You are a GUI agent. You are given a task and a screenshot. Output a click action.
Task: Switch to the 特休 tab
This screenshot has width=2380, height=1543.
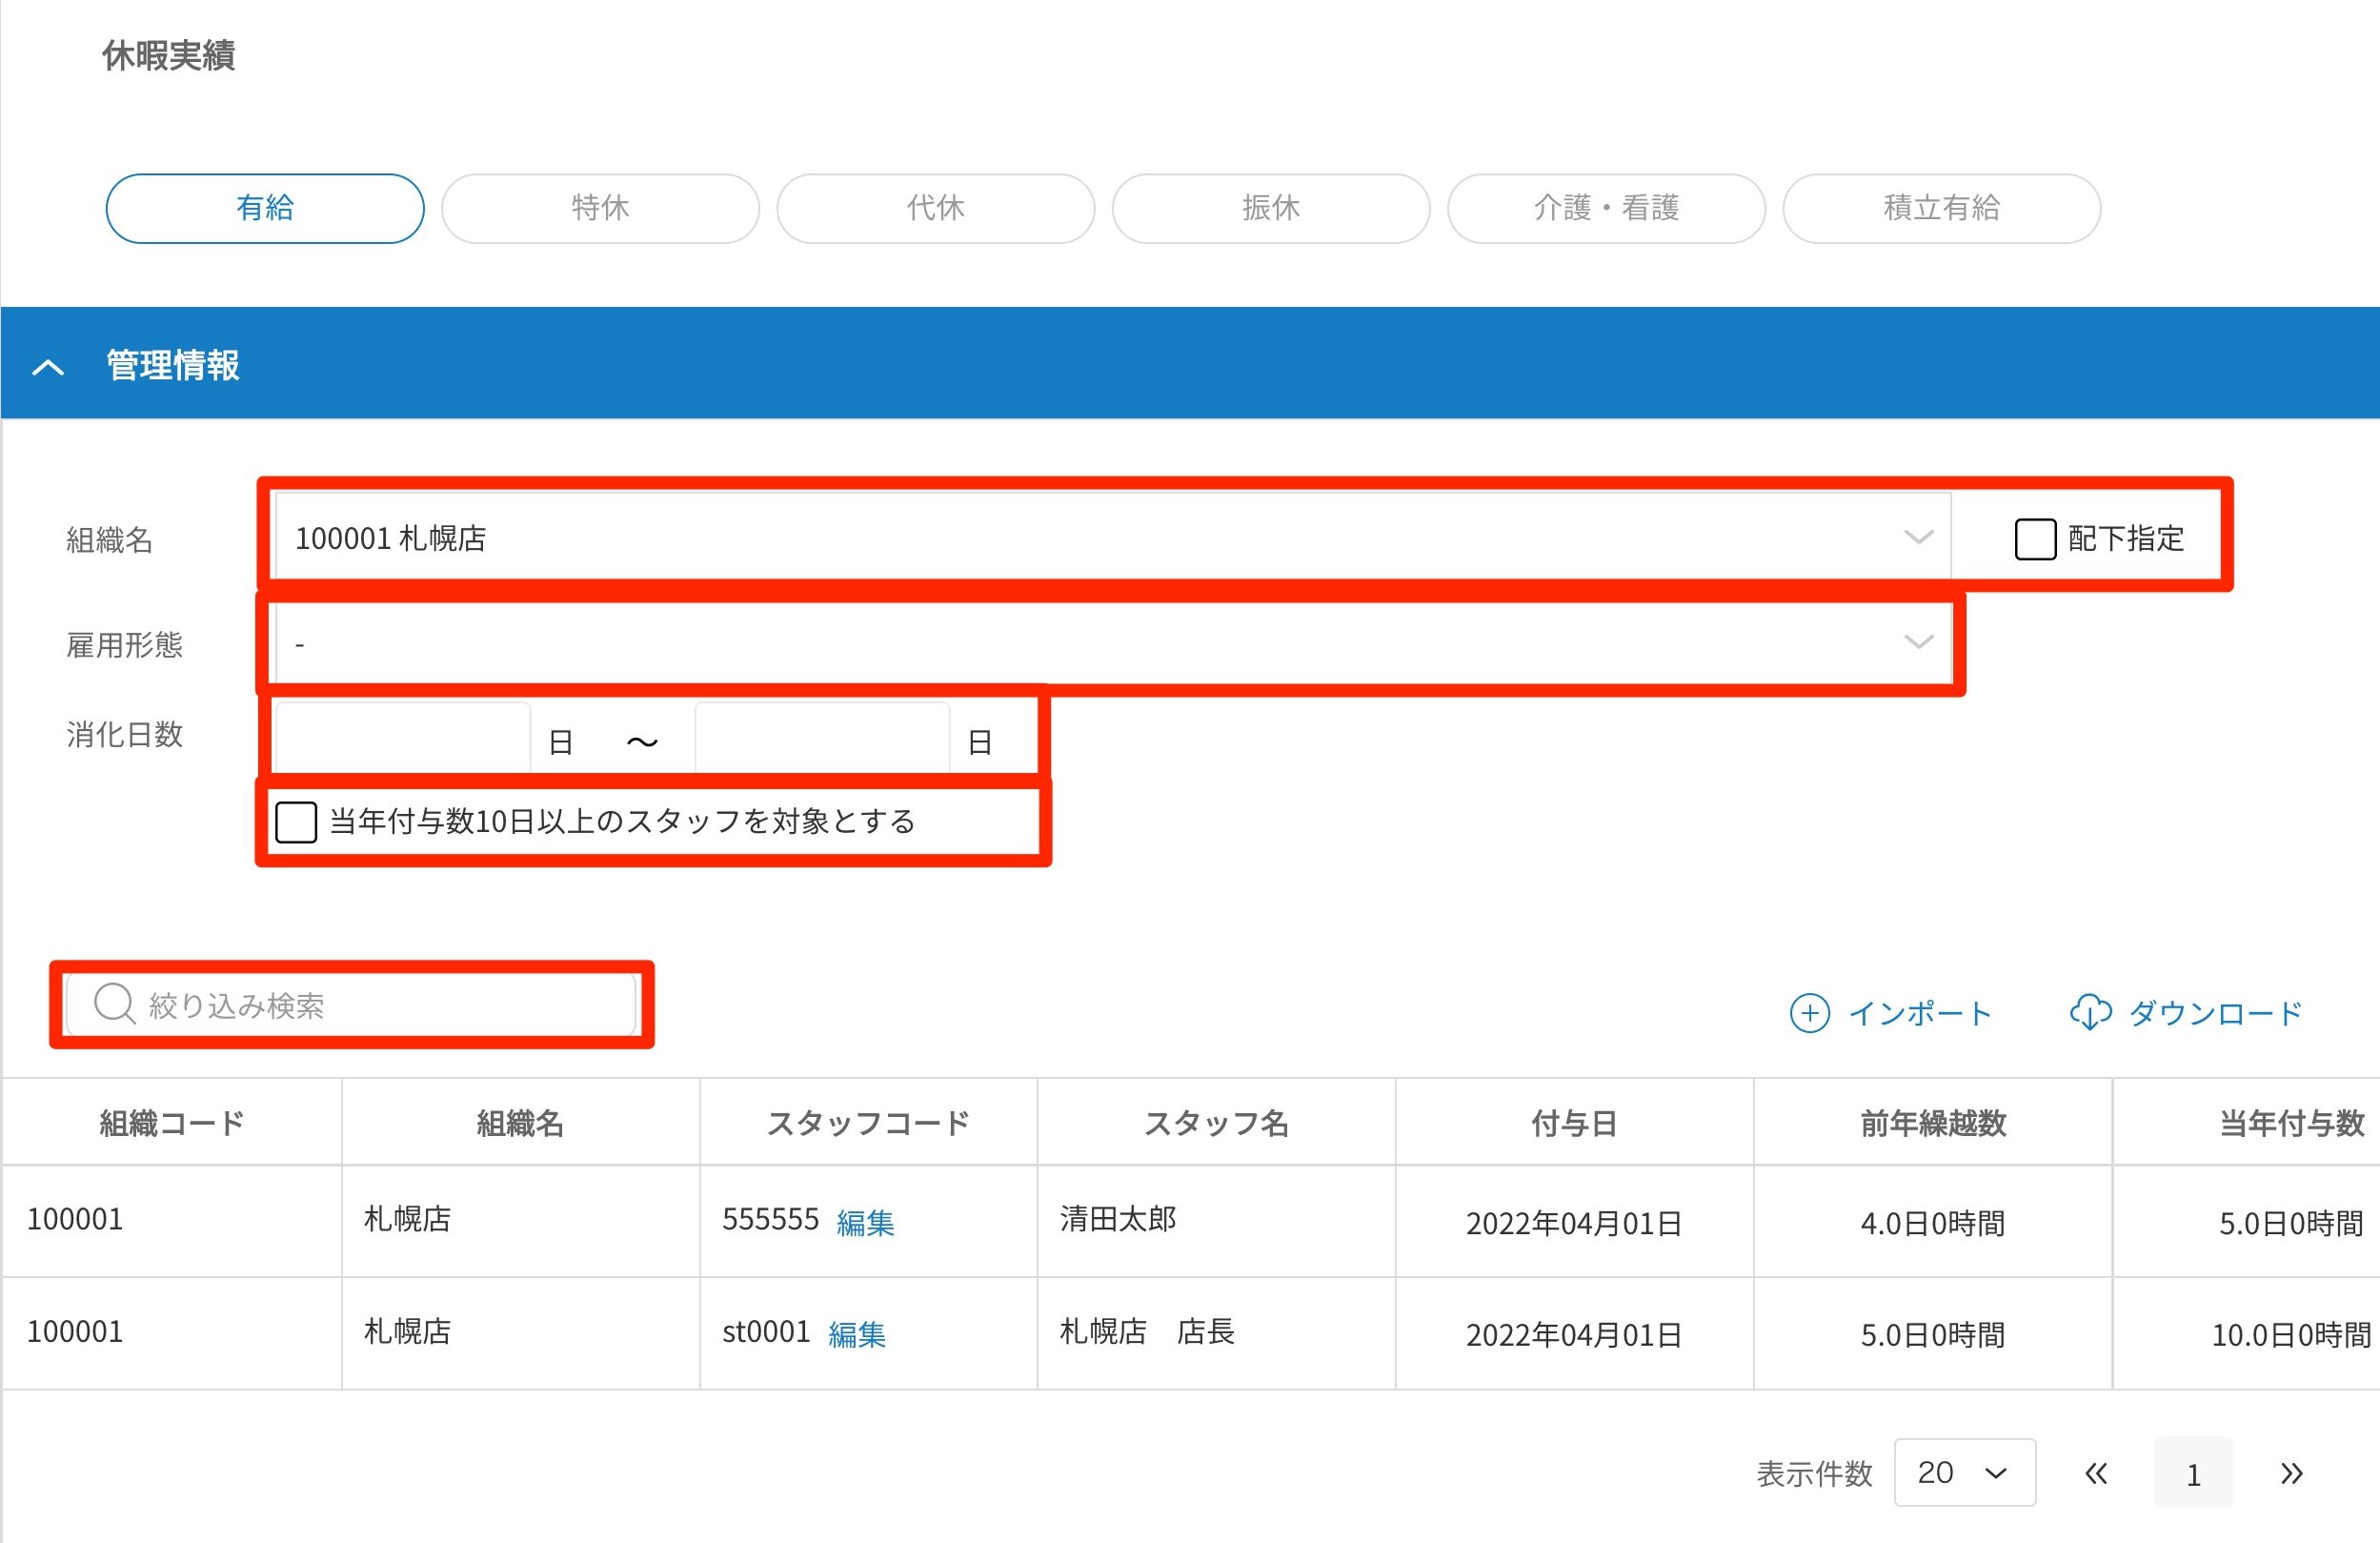coord(600,208)
